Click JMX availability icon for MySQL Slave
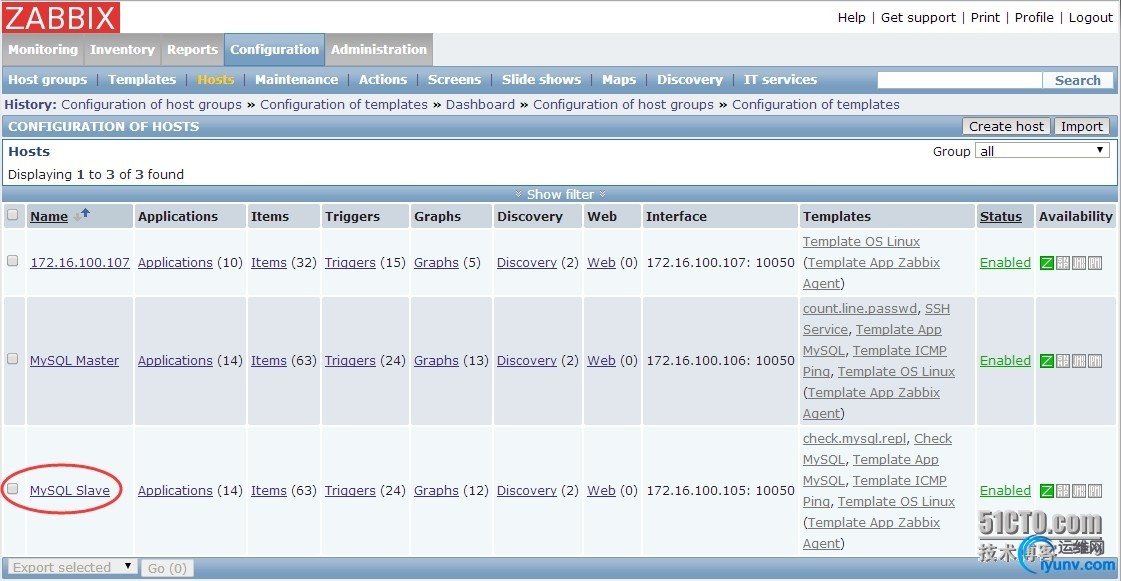1121x581 pixels. coord(1079,491)
